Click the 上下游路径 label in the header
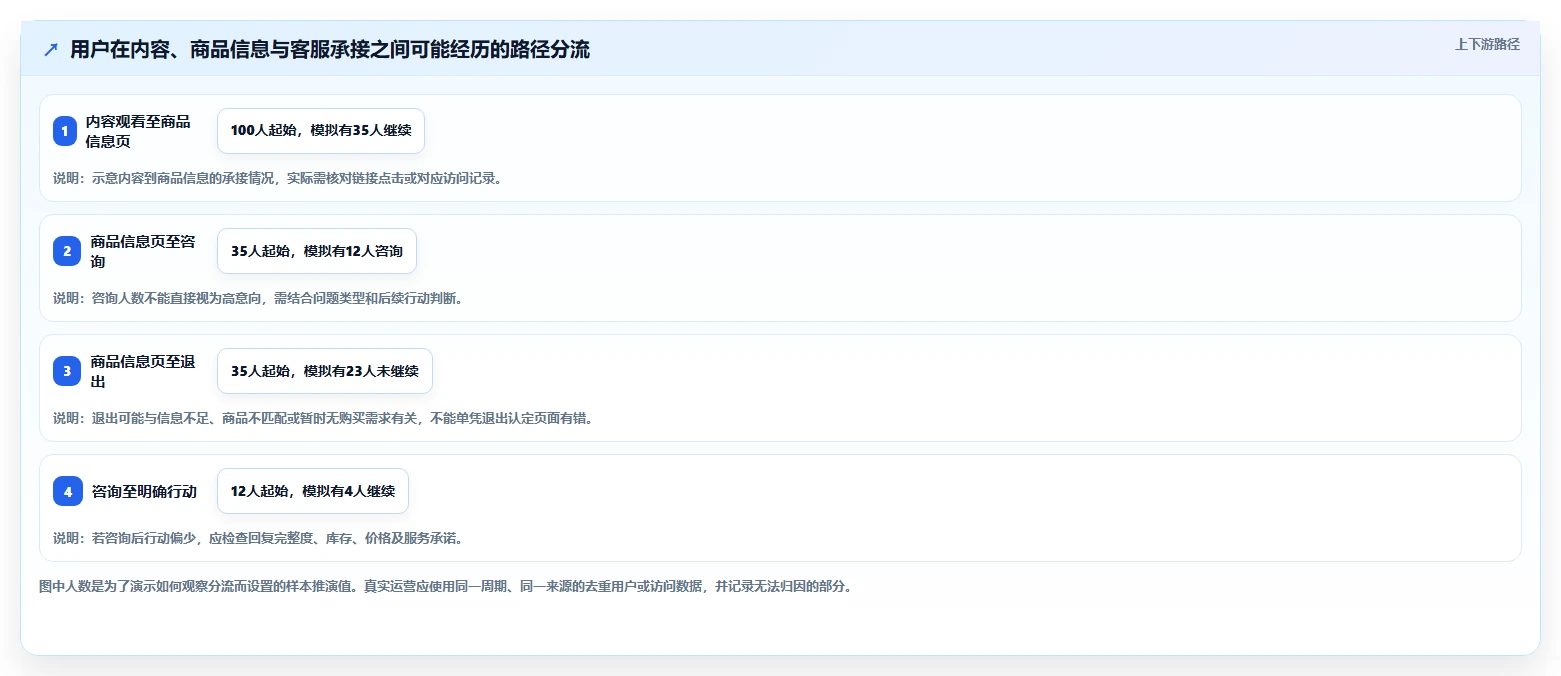The height and width of the screenshot is (676, 1561). pos(1487,44)
